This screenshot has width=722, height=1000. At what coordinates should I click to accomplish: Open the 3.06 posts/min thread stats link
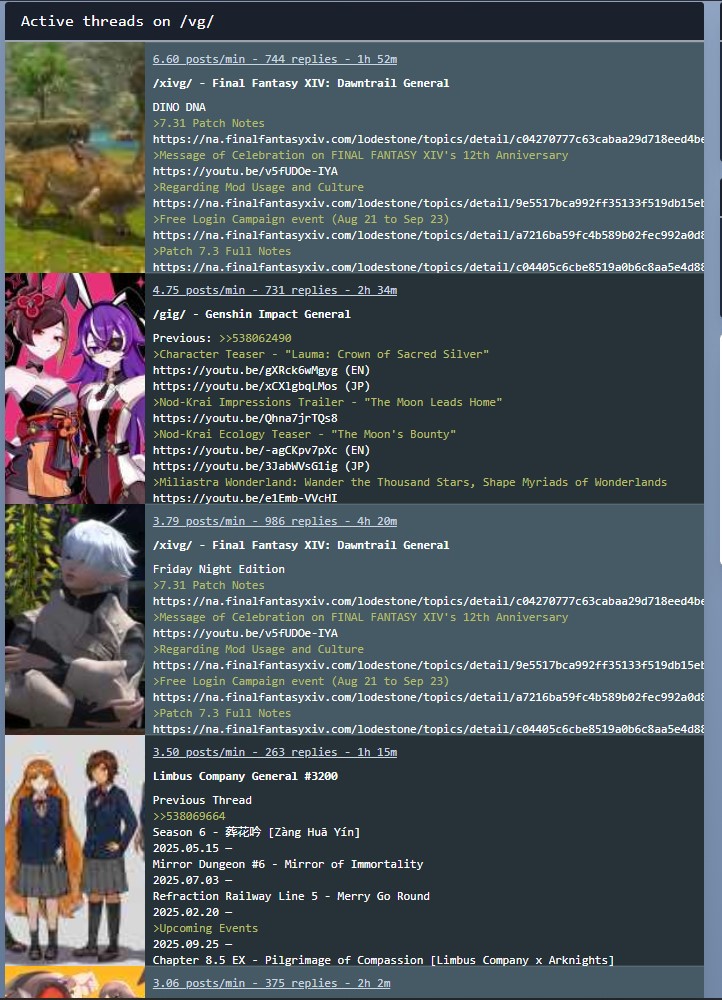(272, 983)
